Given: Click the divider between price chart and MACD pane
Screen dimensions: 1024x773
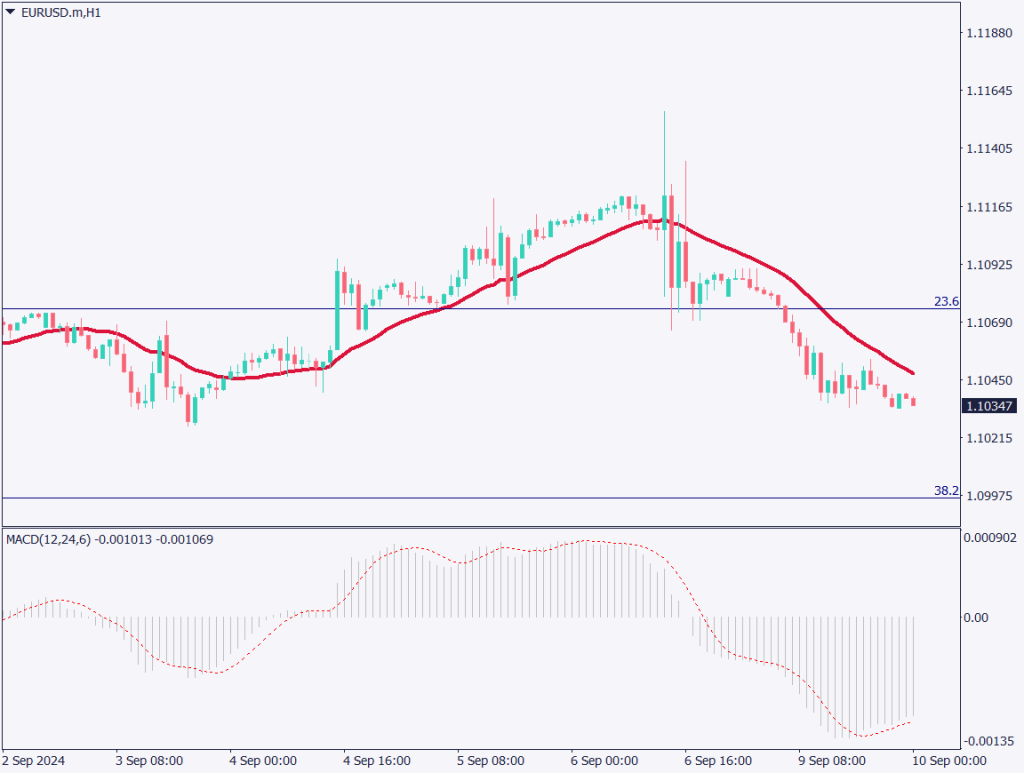Looking at the screenshot, I should (x=480, y=526).
